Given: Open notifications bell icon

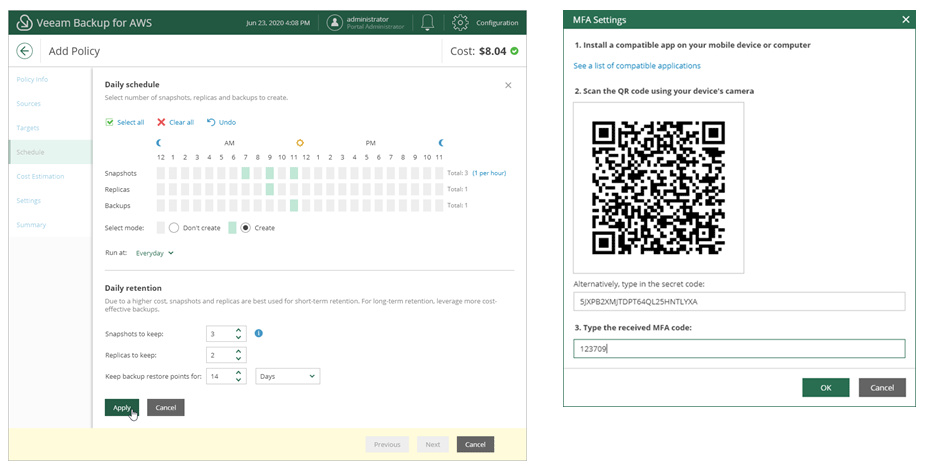Looking at the screenshot, I should point(428,23).
